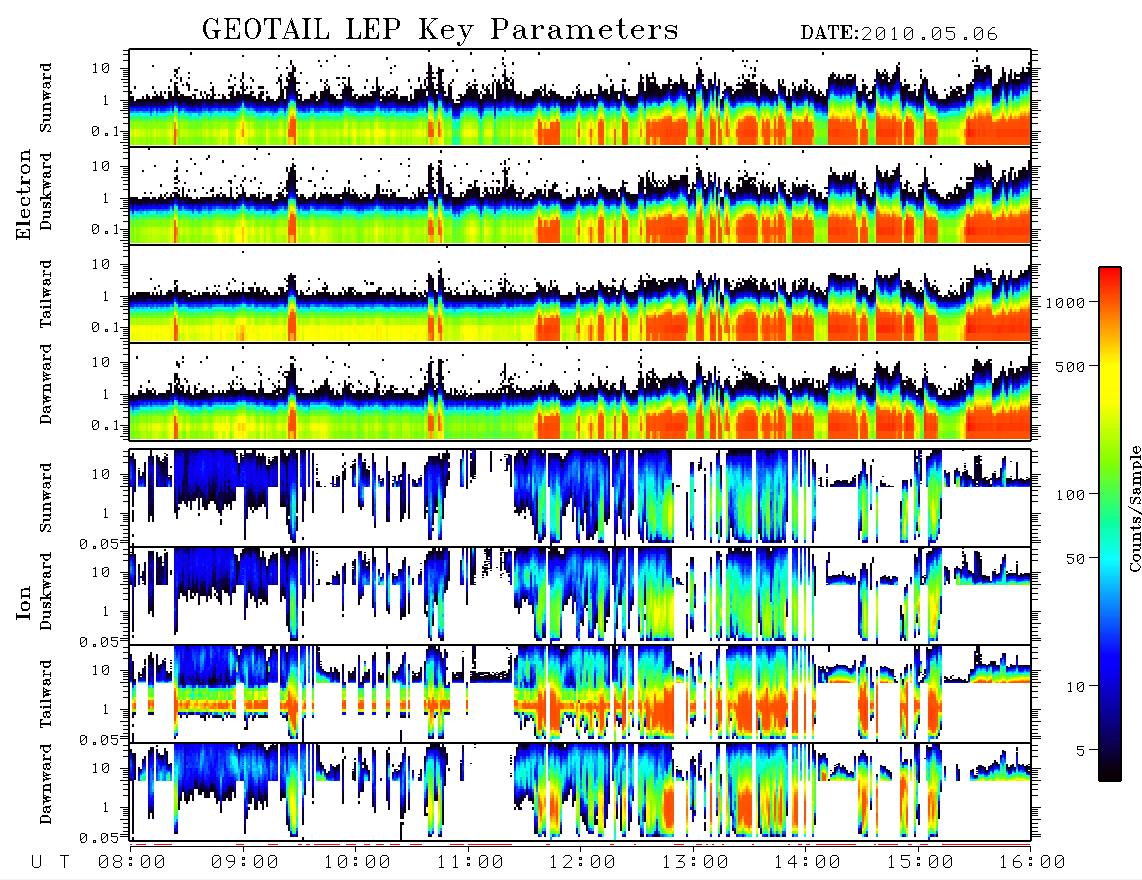Click the '16:00' time axis label
1142x880 pixels.
1032,862
